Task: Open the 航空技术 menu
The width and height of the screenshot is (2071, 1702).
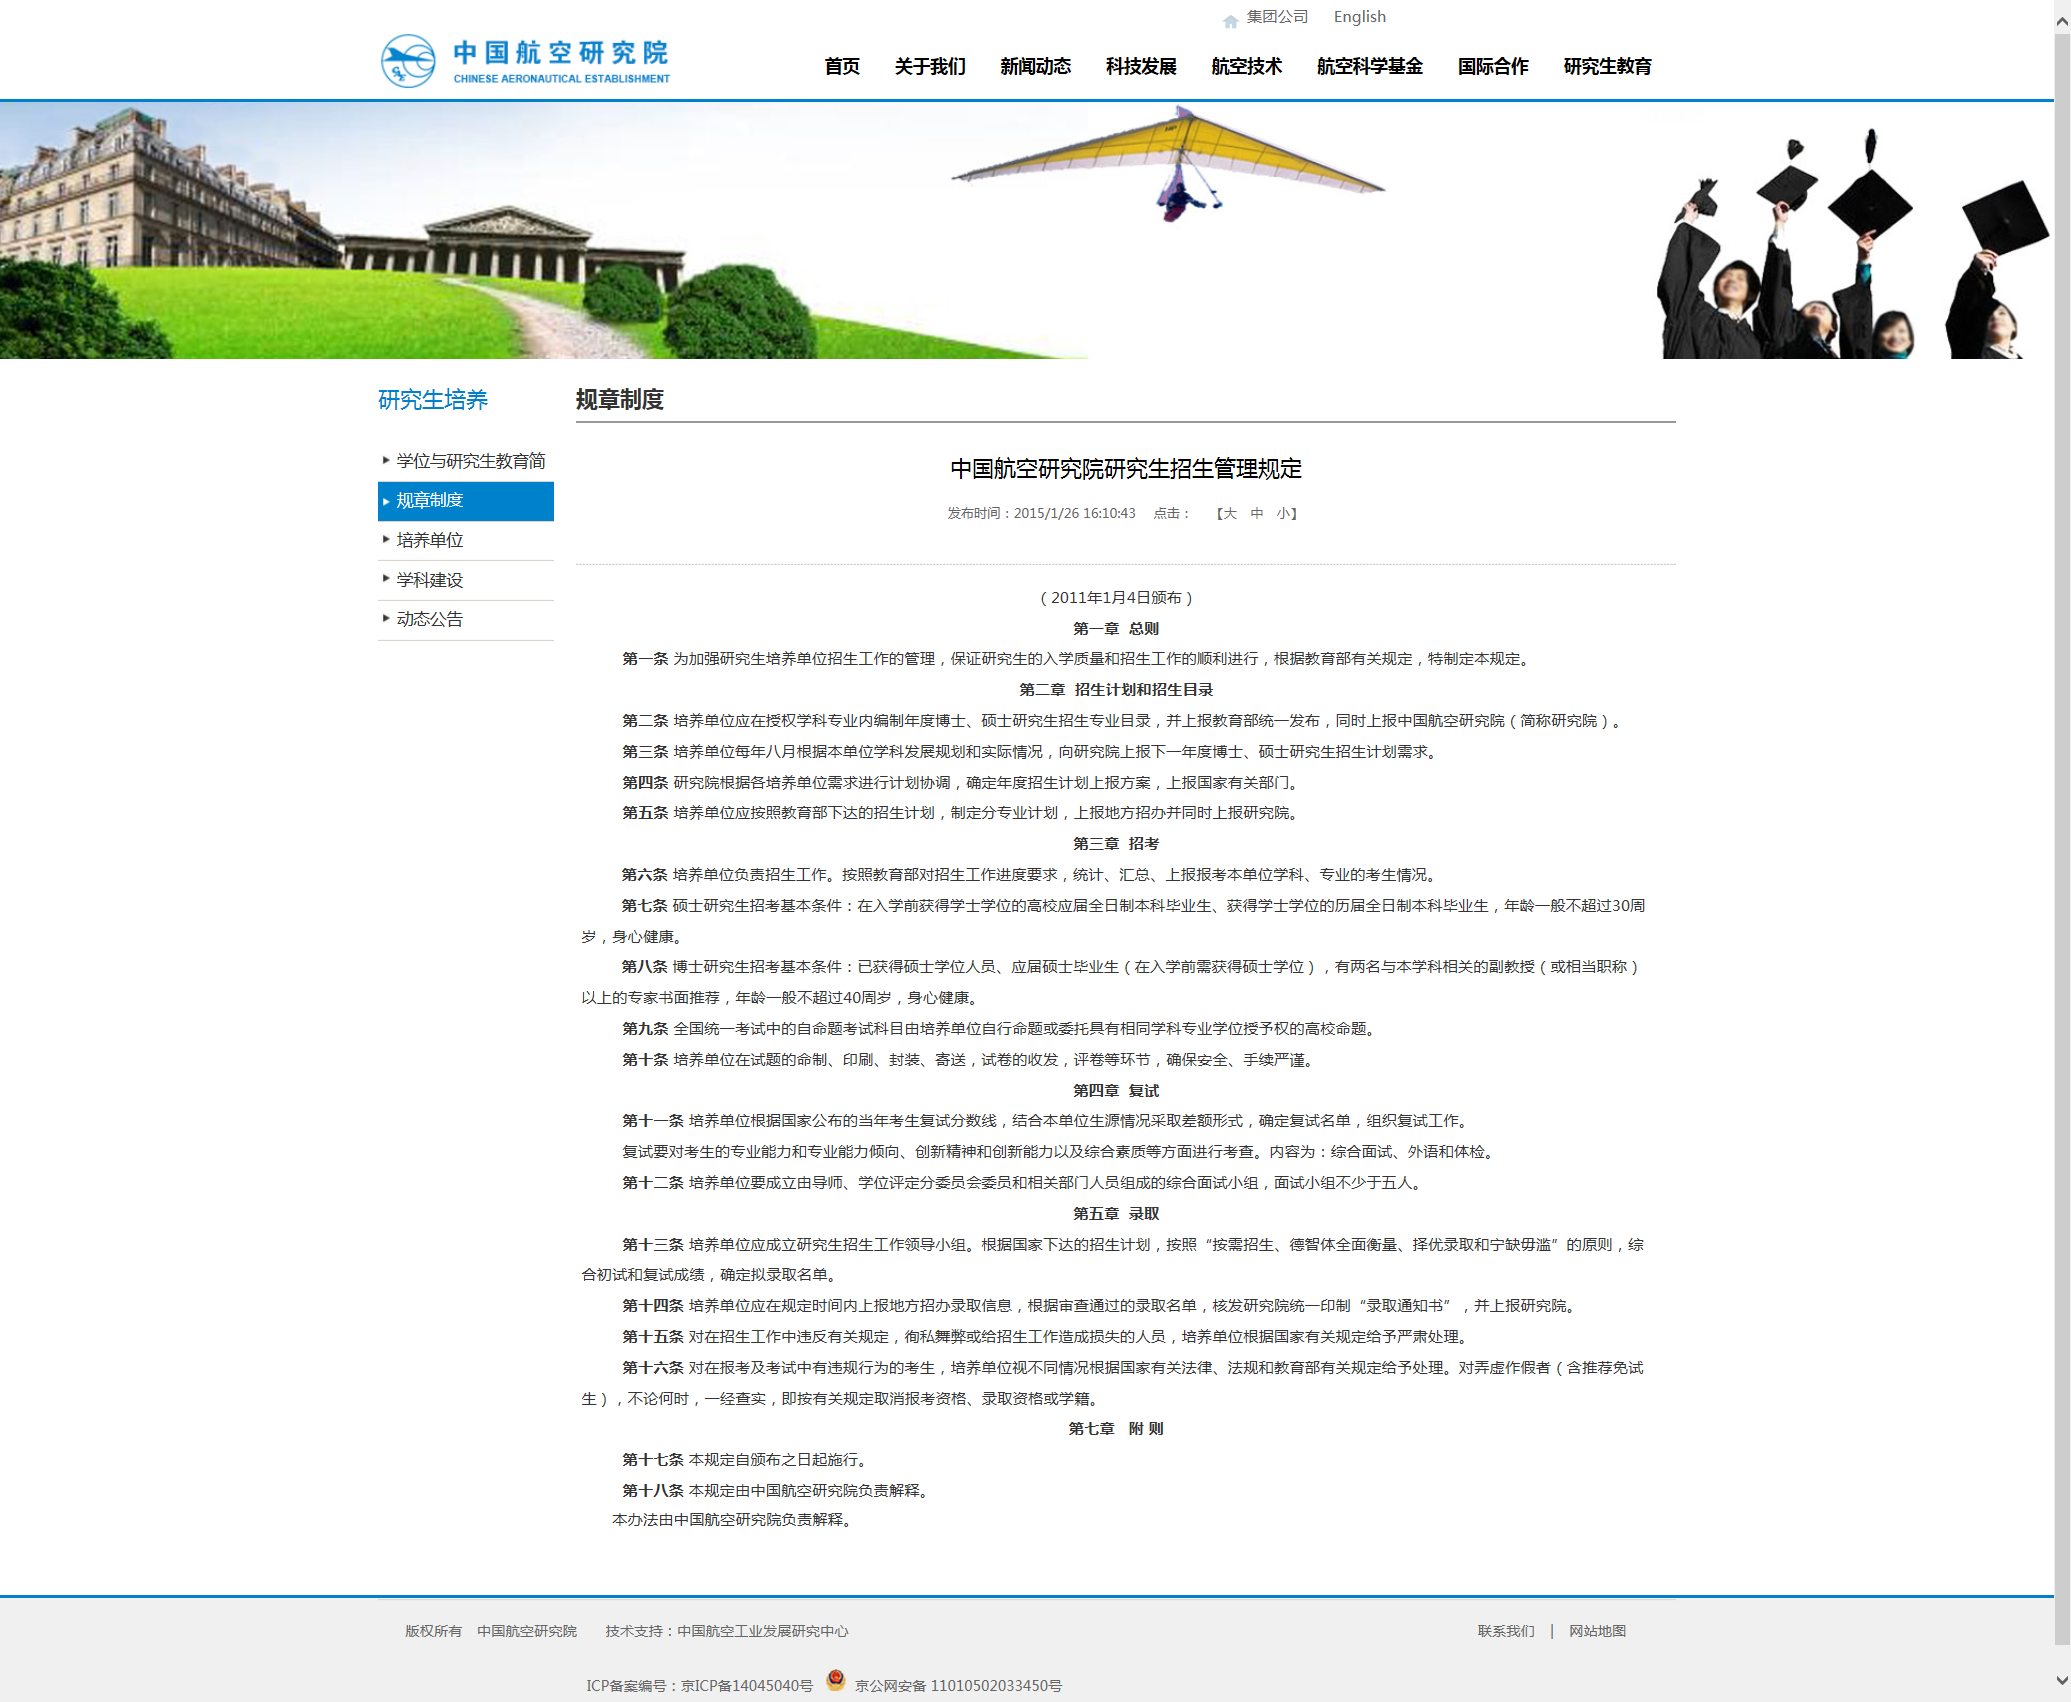Action: tap(1246, 66)
